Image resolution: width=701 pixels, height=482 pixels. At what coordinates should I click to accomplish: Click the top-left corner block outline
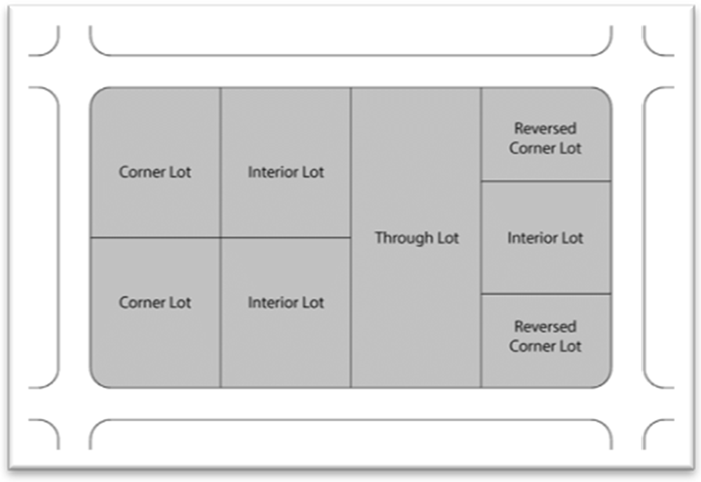[x=44, y=38]
